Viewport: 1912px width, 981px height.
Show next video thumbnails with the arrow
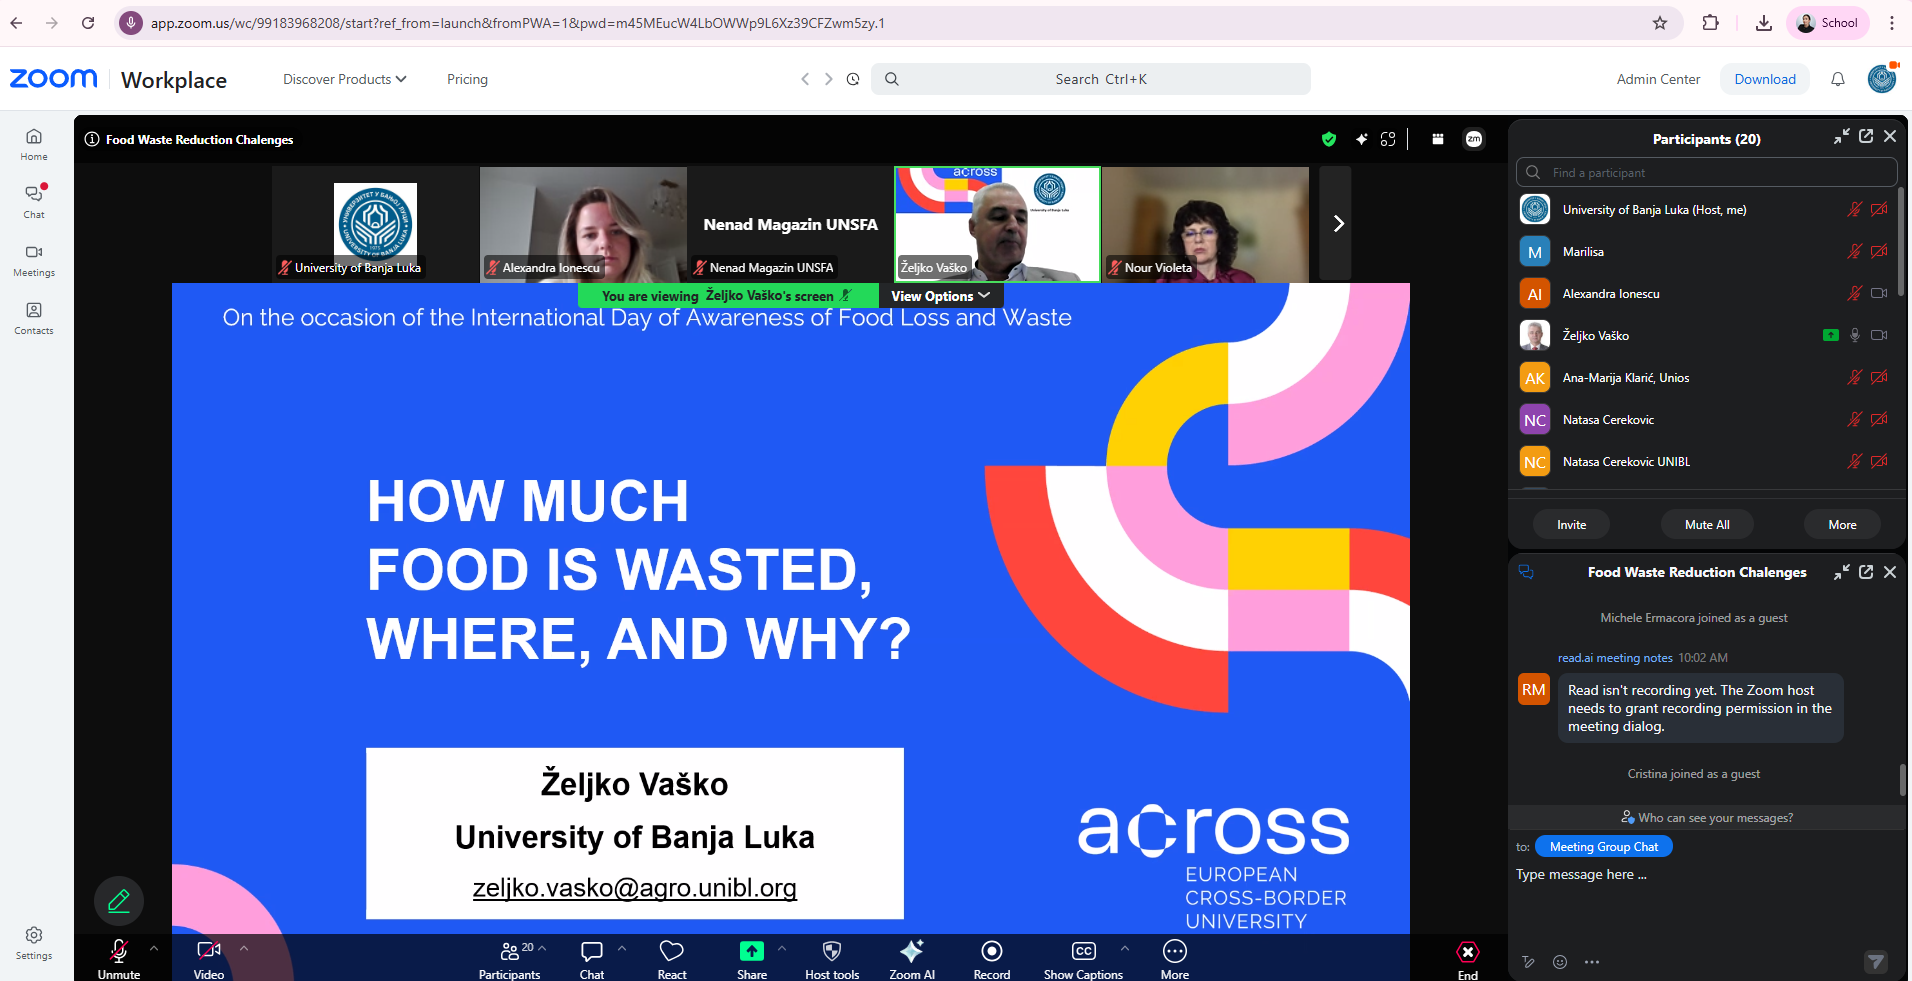[x=1337, y=224]
